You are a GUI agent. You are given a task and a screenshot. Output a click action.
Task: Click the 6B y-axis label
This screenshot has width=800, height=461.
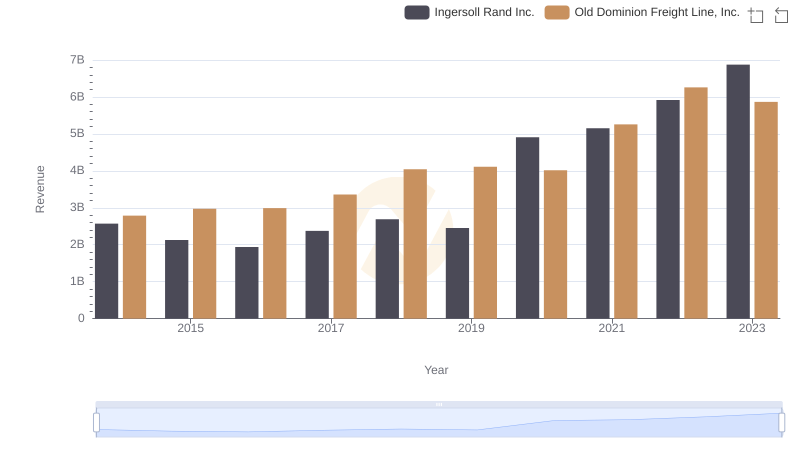point(77,96)
